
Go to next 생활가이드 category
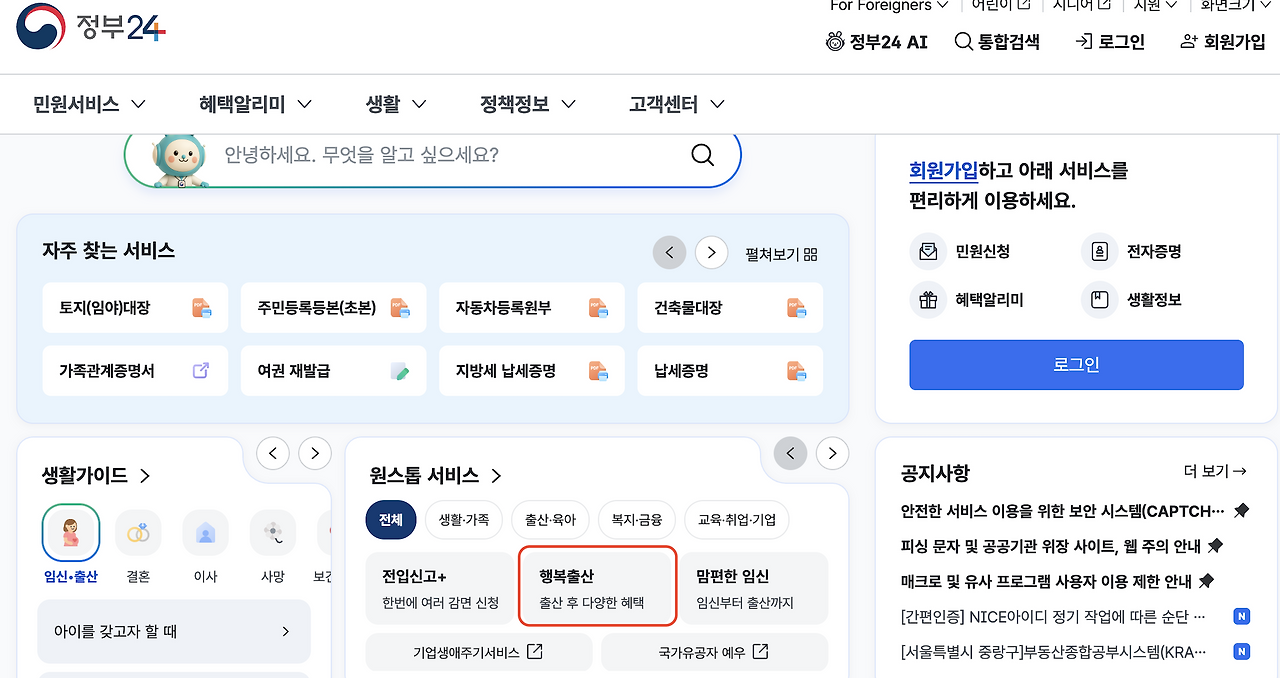pyautogui.click(x=314, y=453)
